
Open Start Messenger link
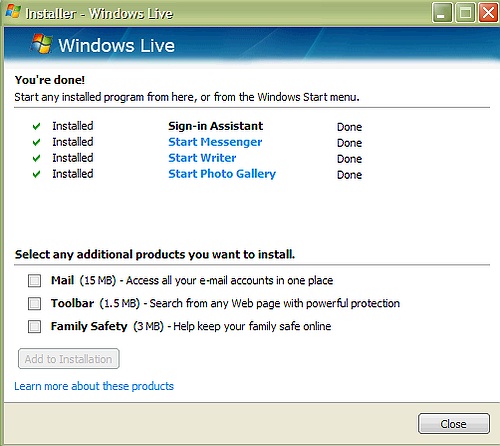pos(215,142)
